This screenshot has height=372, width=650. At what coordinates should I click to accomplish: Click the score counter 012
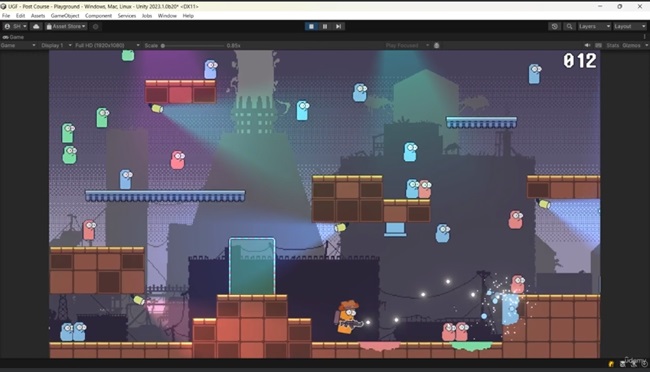(580, 61)
